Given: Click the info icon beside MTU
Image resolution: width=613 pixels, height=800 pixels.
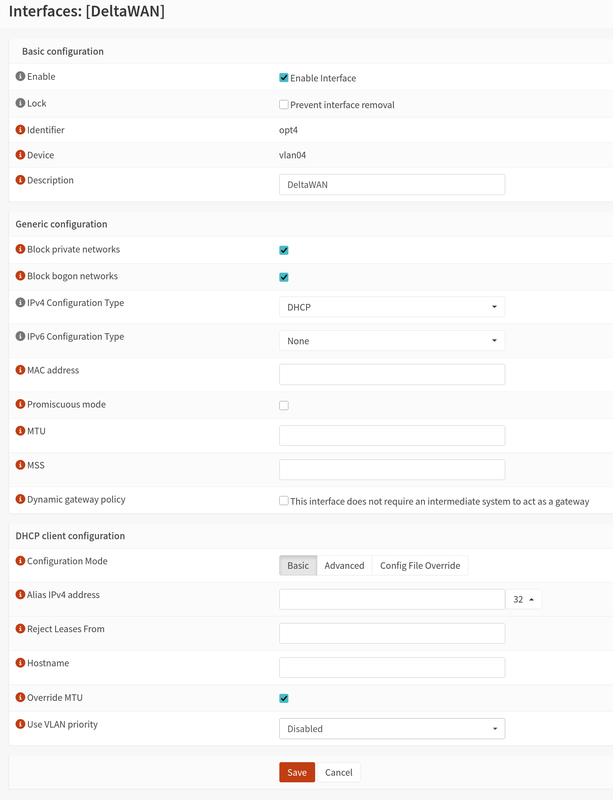Looking at the screenshot, I should 21,431.
